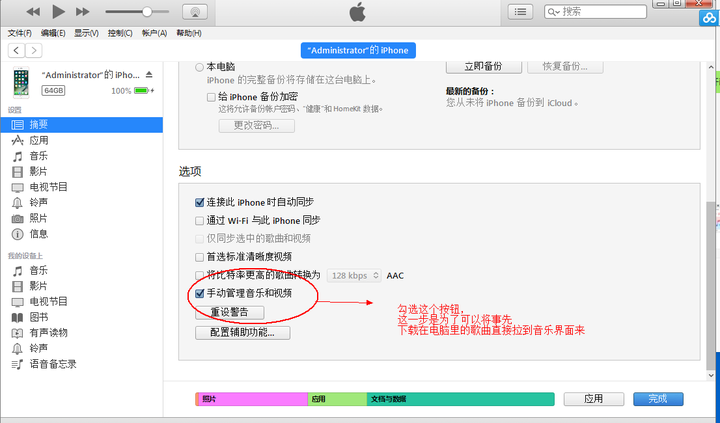Screen dimensions: 720x423
Task: Click the 完成 done button
Action: click(x=658, y=399)
